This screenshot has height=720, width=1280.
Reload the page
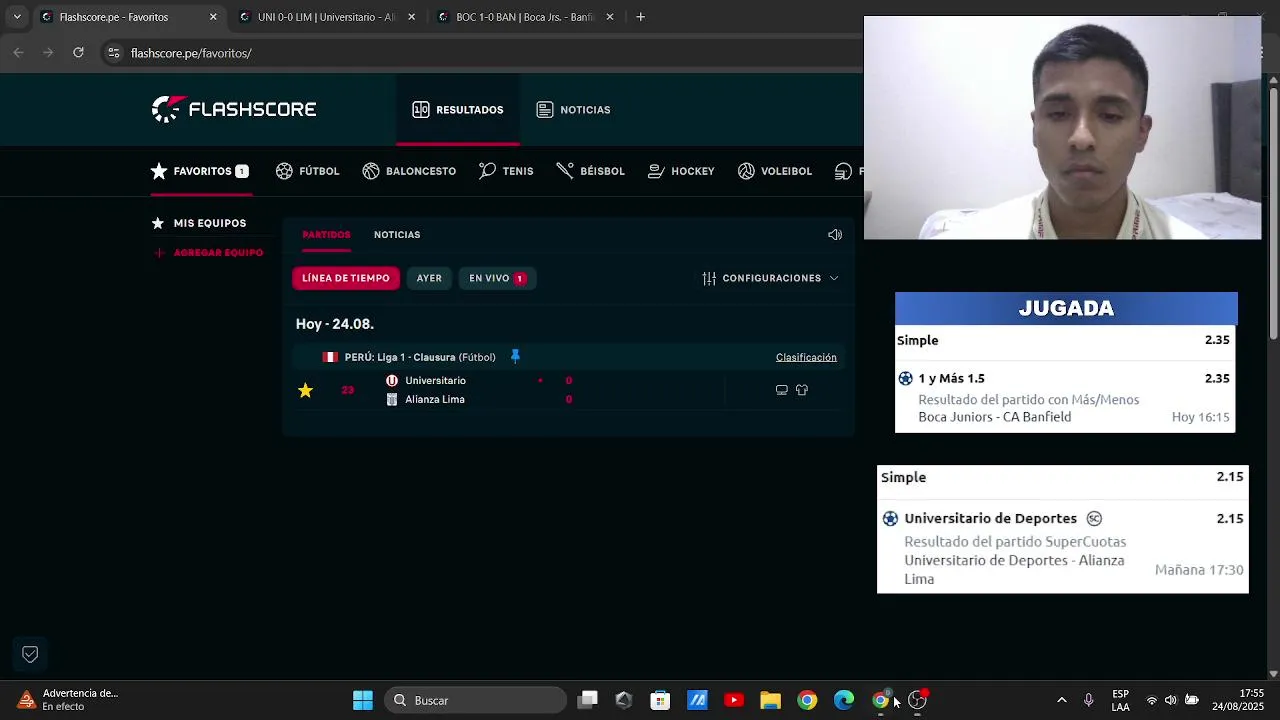click(x=78, y=53)
